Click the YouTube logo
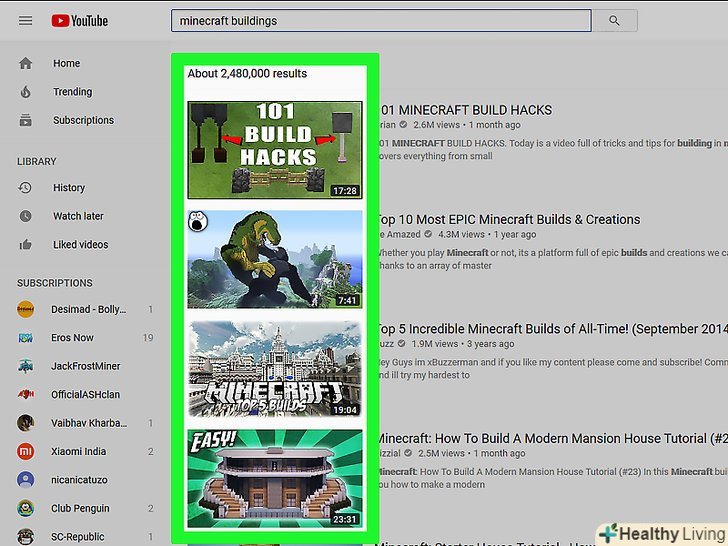 point(79,20)
